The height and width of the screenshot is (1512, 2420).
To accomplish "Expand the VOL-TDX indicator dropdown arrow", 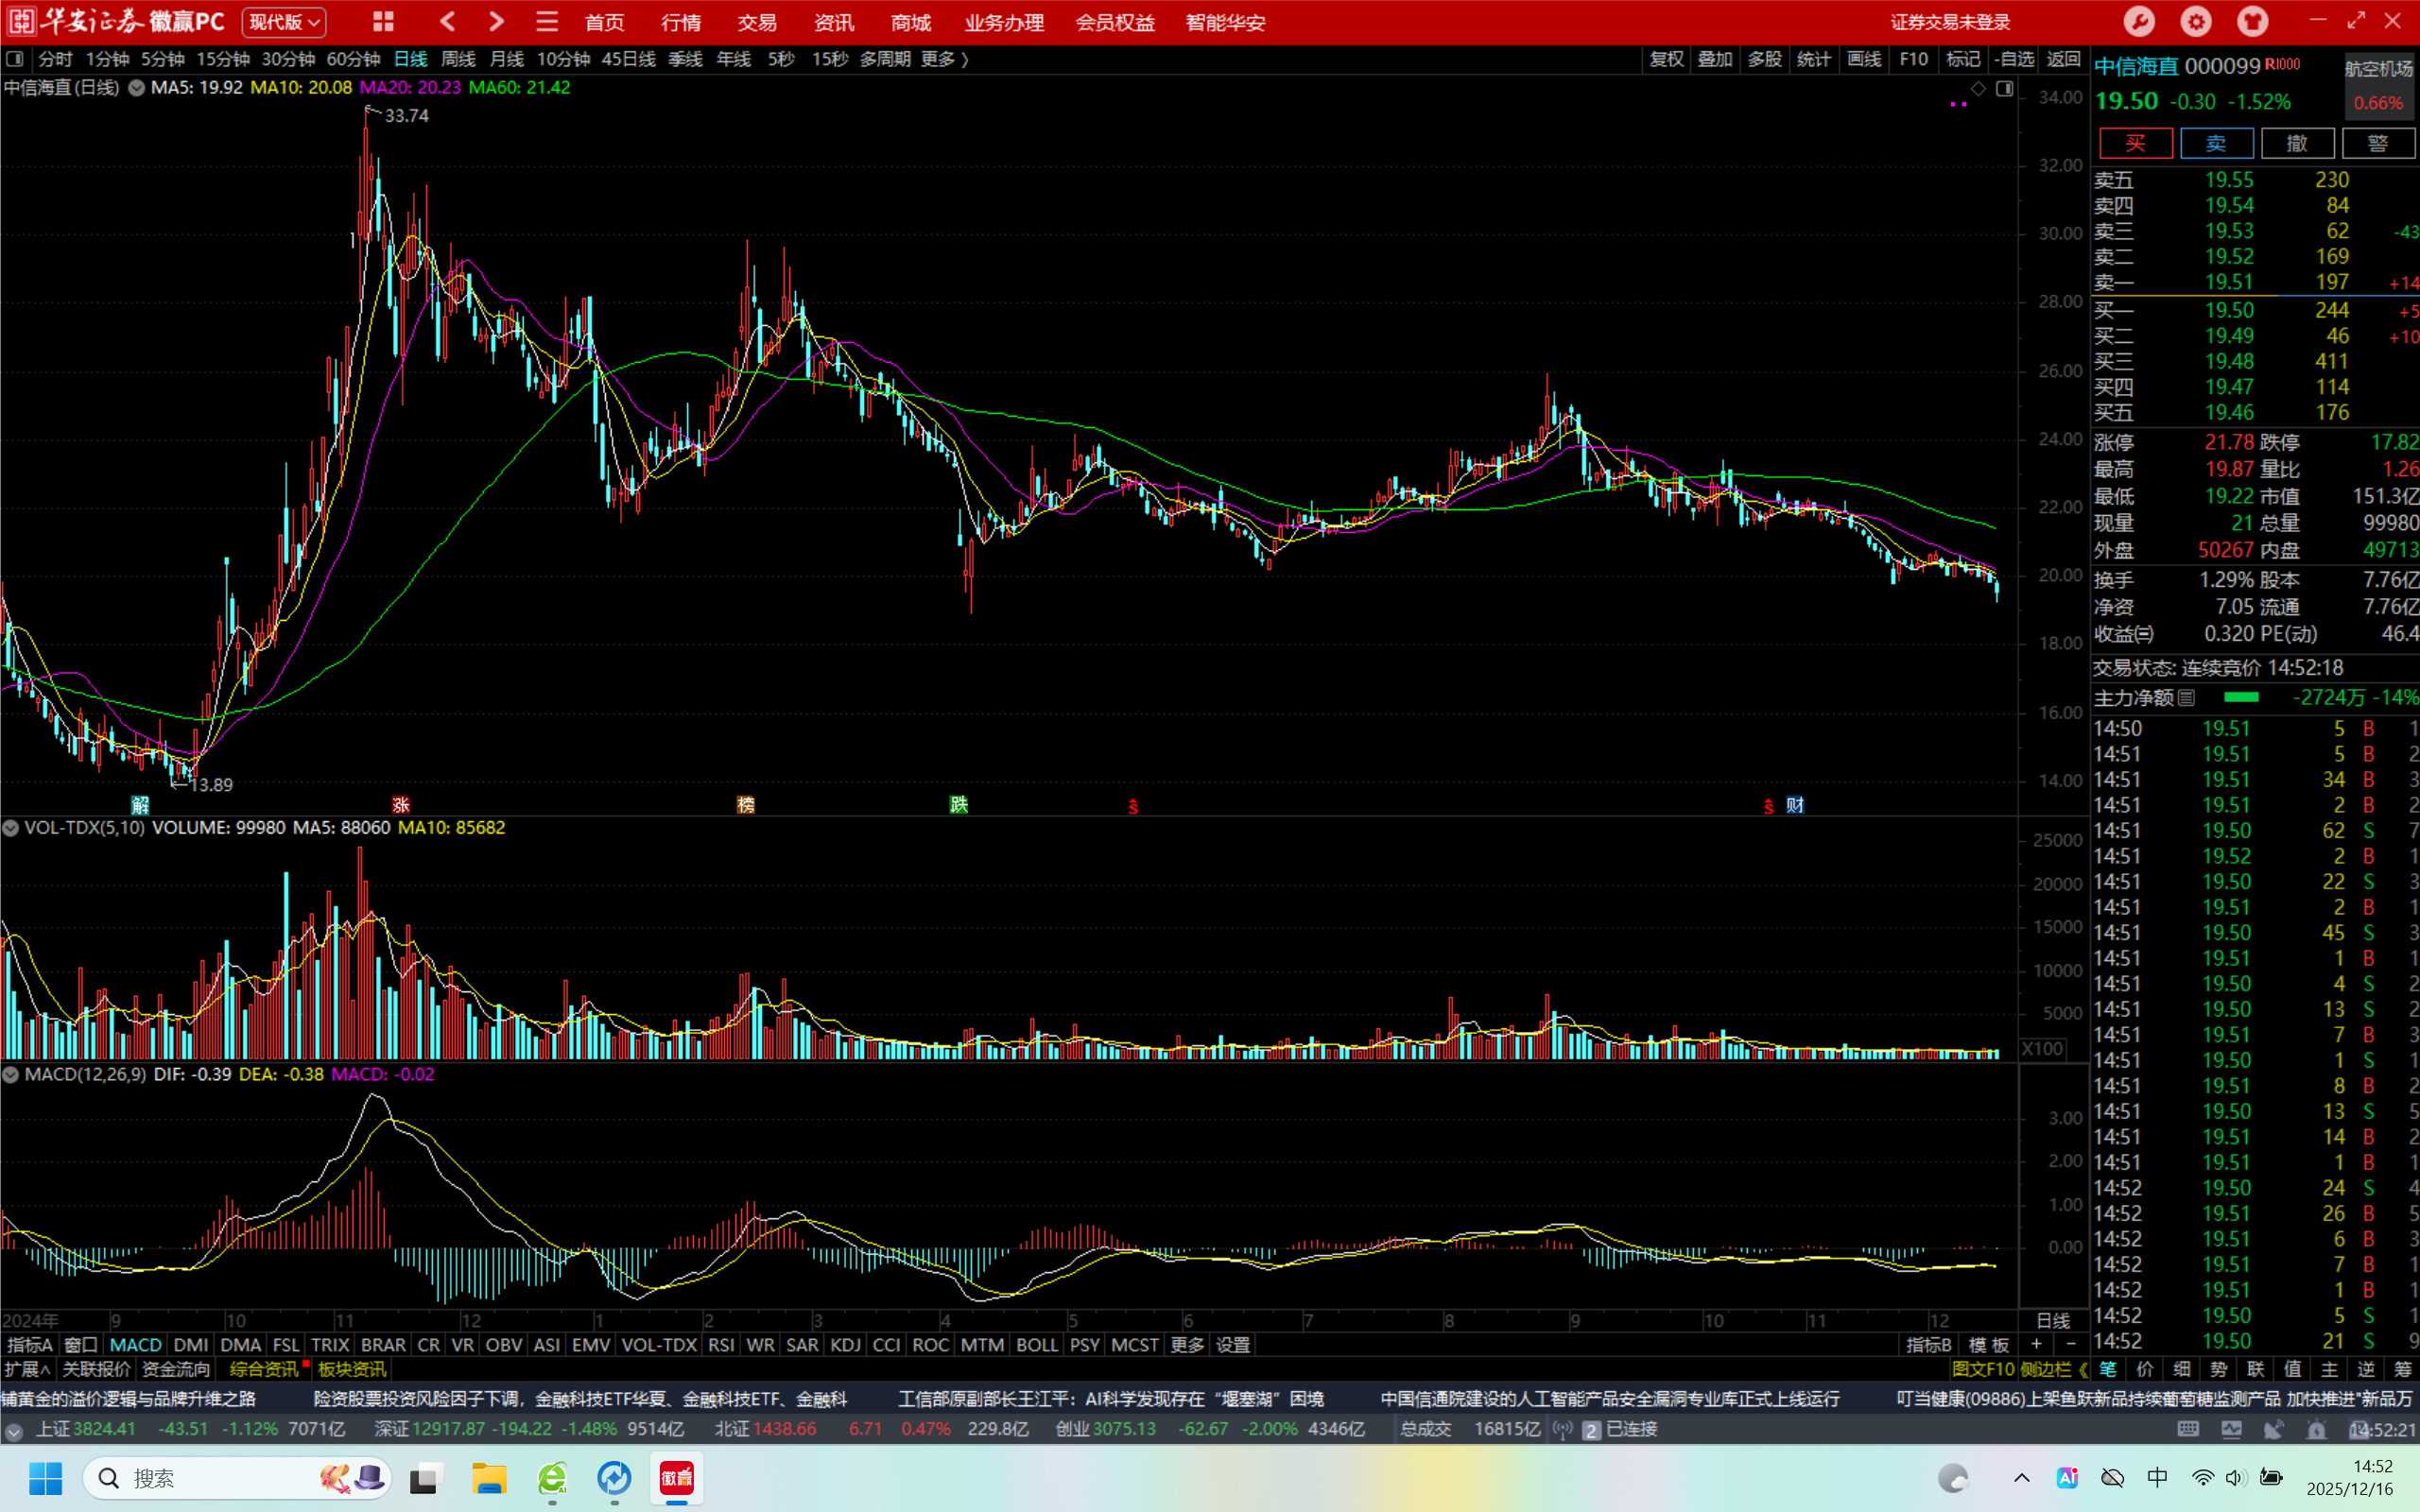I will [11, 828].
